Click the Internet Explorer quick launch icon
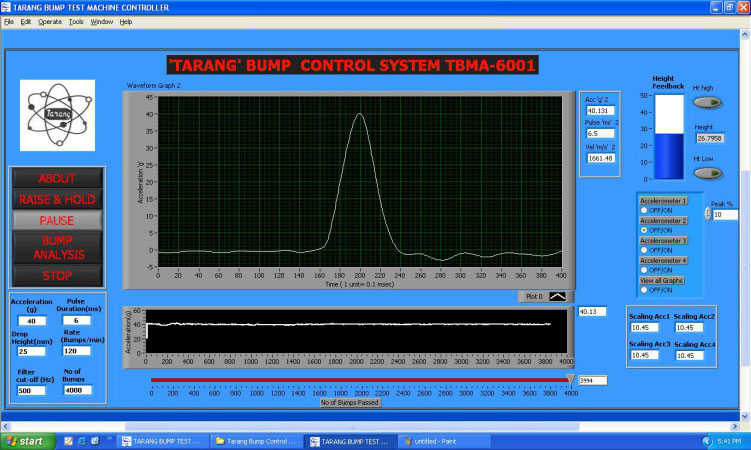The image size is (751, 450). click(82, 441)
